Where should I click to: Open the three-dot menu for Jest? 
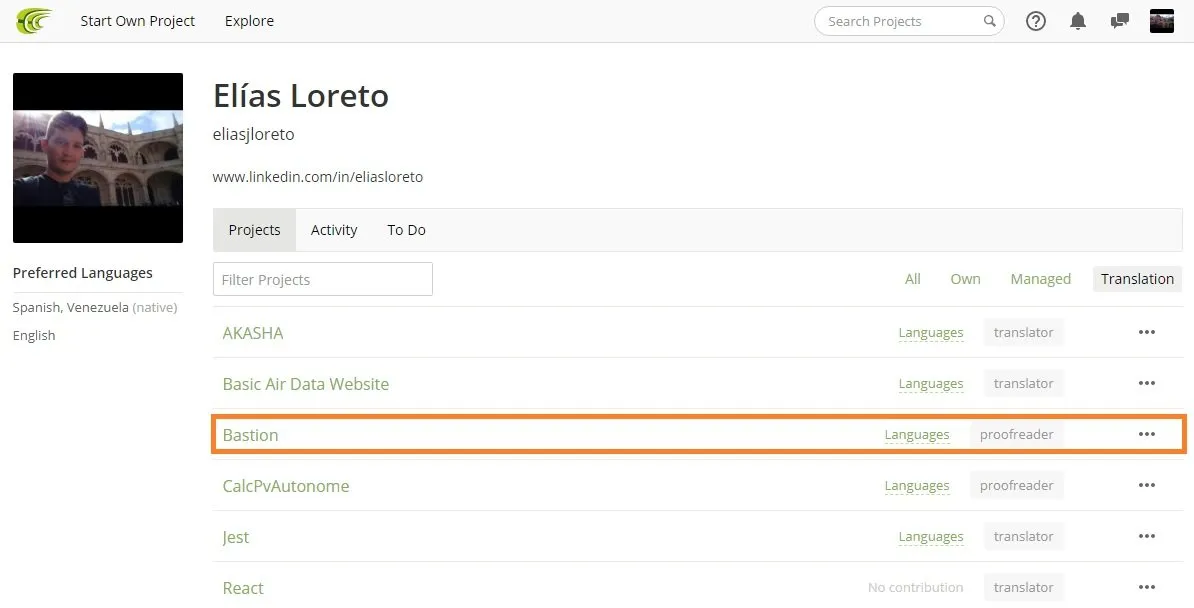1147,536
